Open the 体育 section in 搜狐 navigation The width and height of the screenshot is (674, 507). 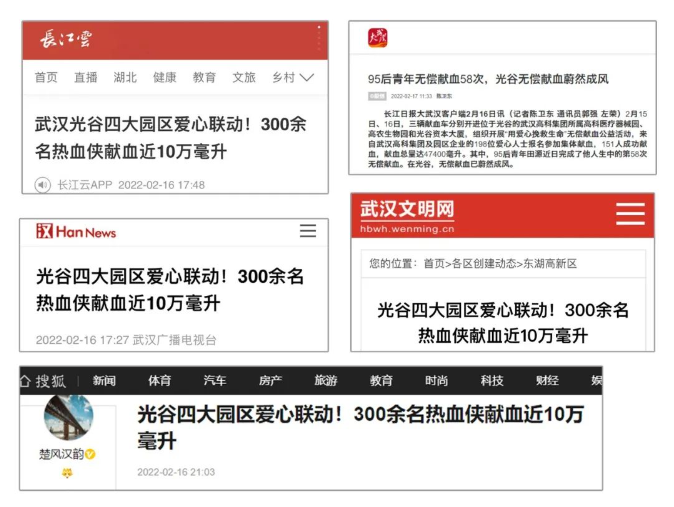click(x=160, y=381)
